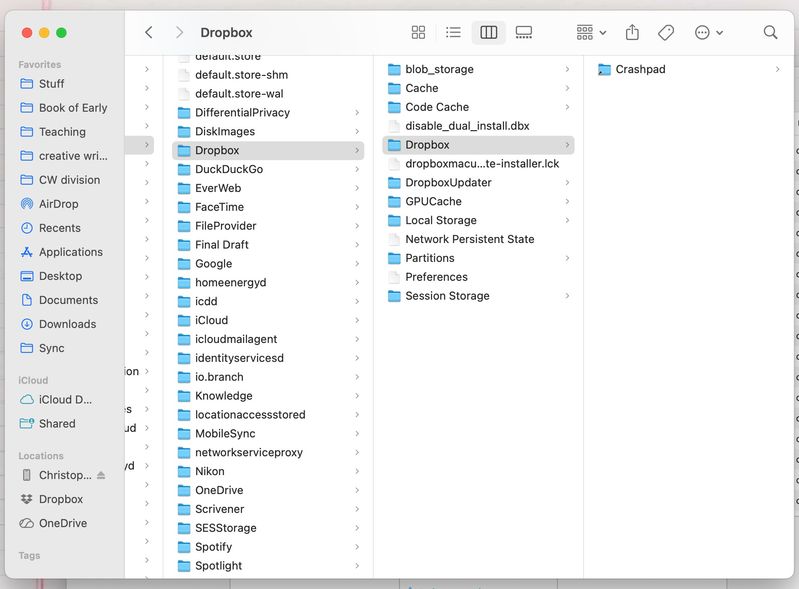Switch to list view in toolbar

coord(453,32)
